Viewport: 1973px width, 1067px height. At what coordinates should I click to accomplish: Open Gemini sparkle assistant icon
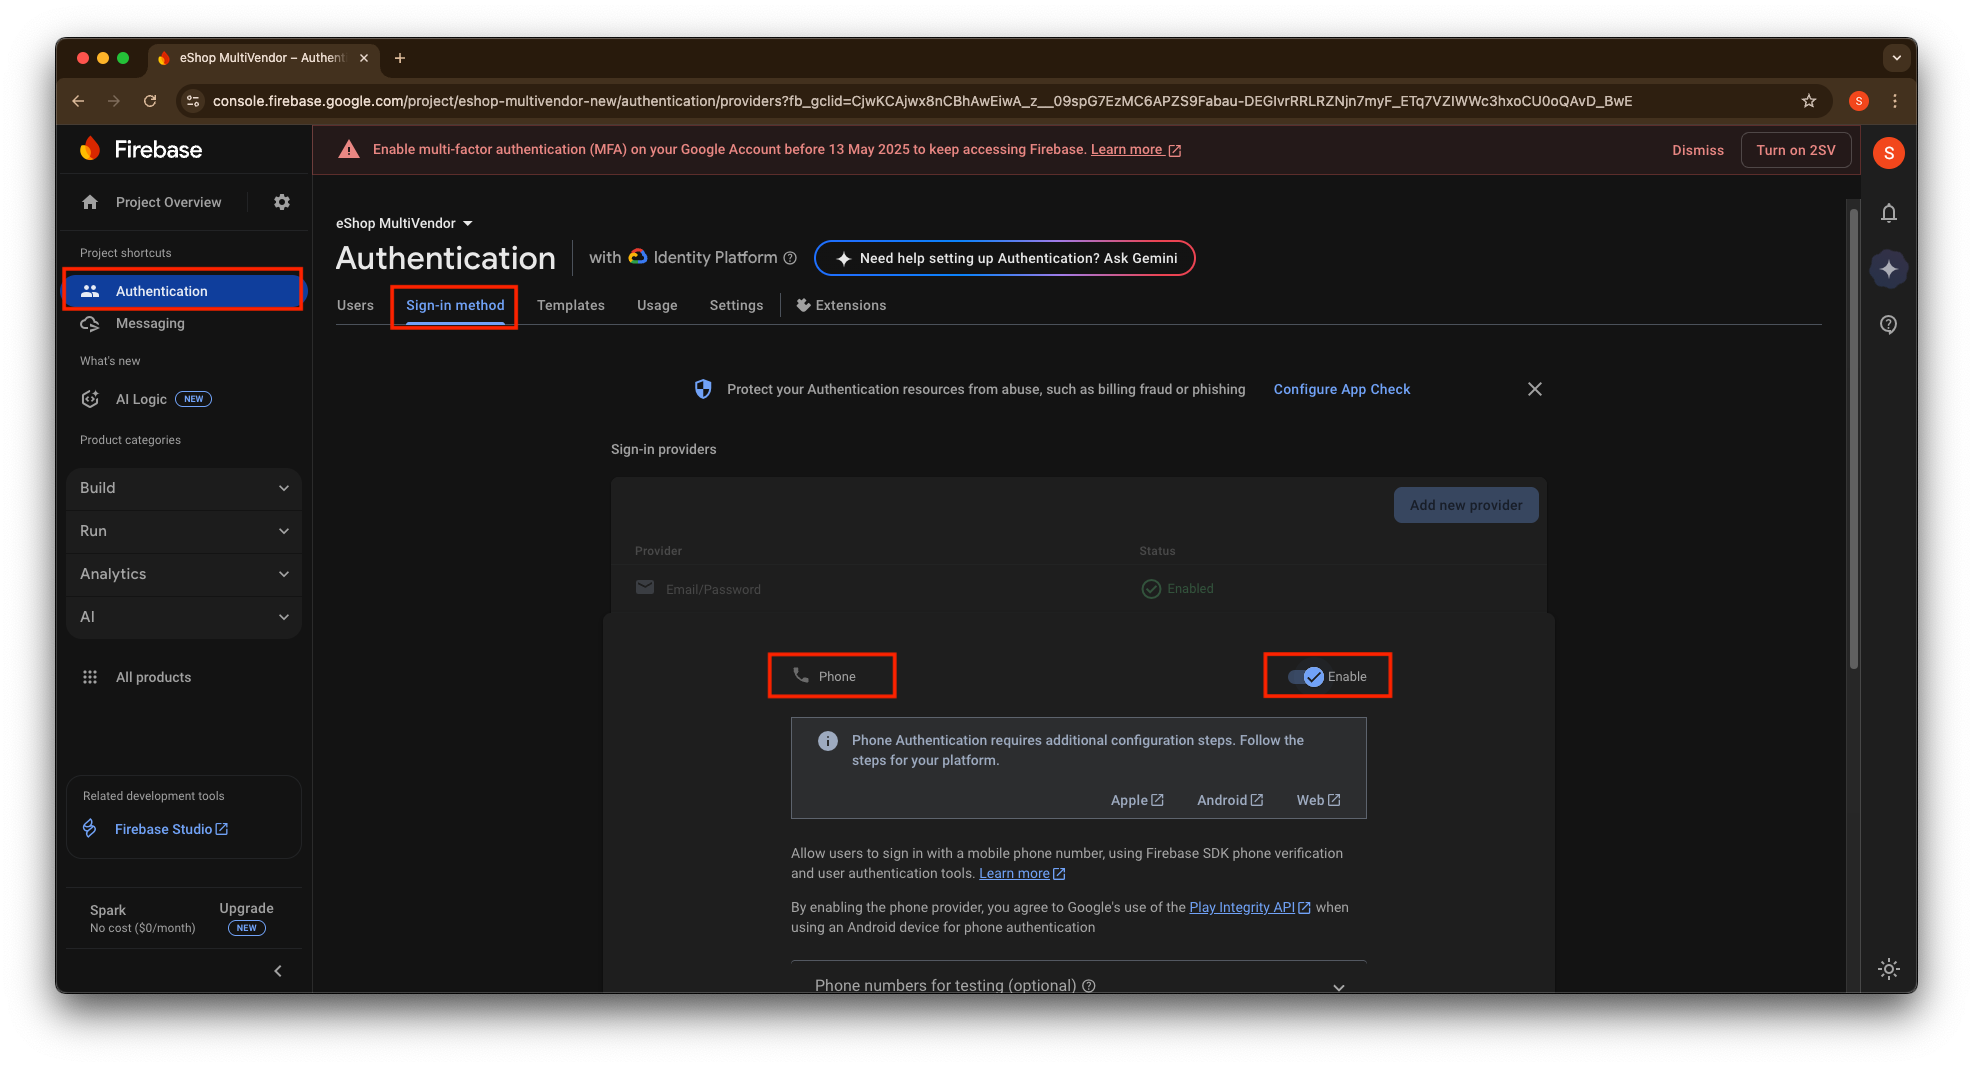coord(1888,269)
